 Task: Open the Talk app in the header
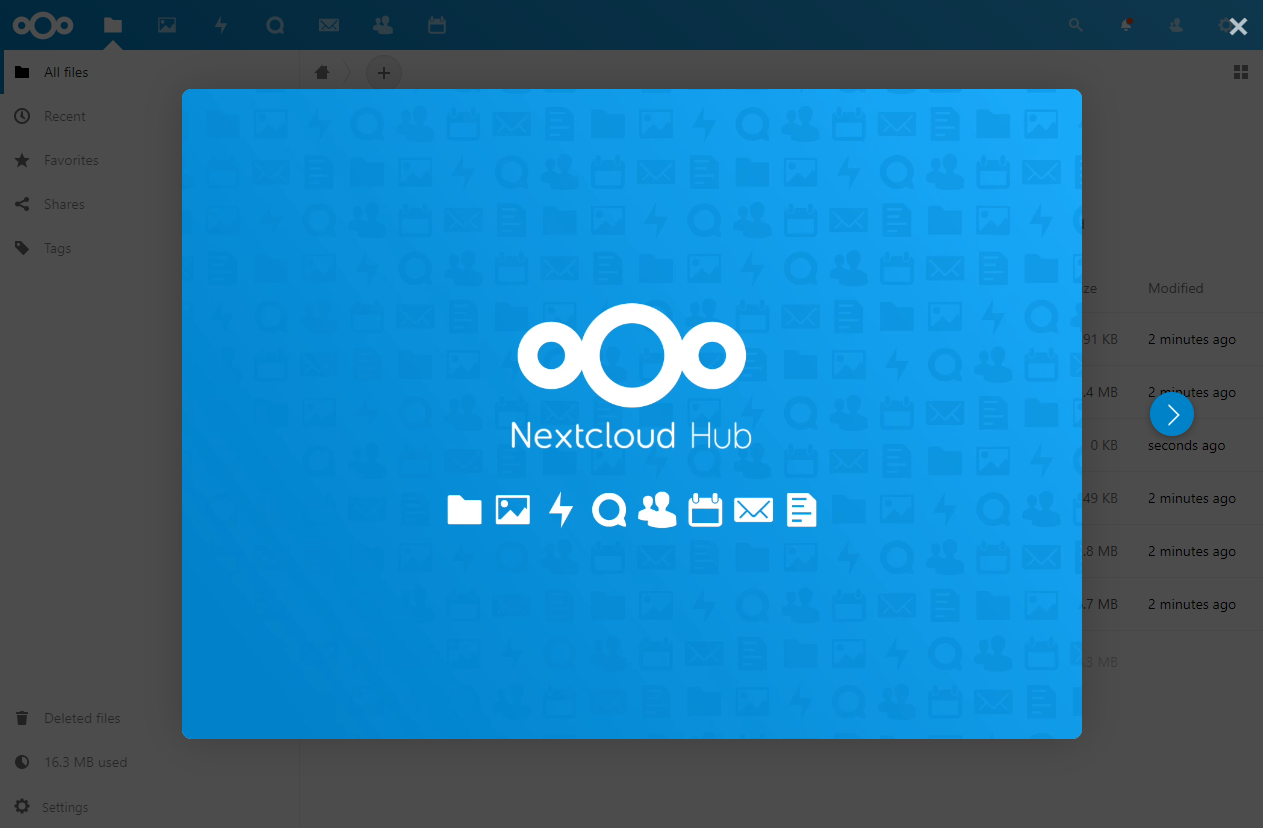point(275,25)
